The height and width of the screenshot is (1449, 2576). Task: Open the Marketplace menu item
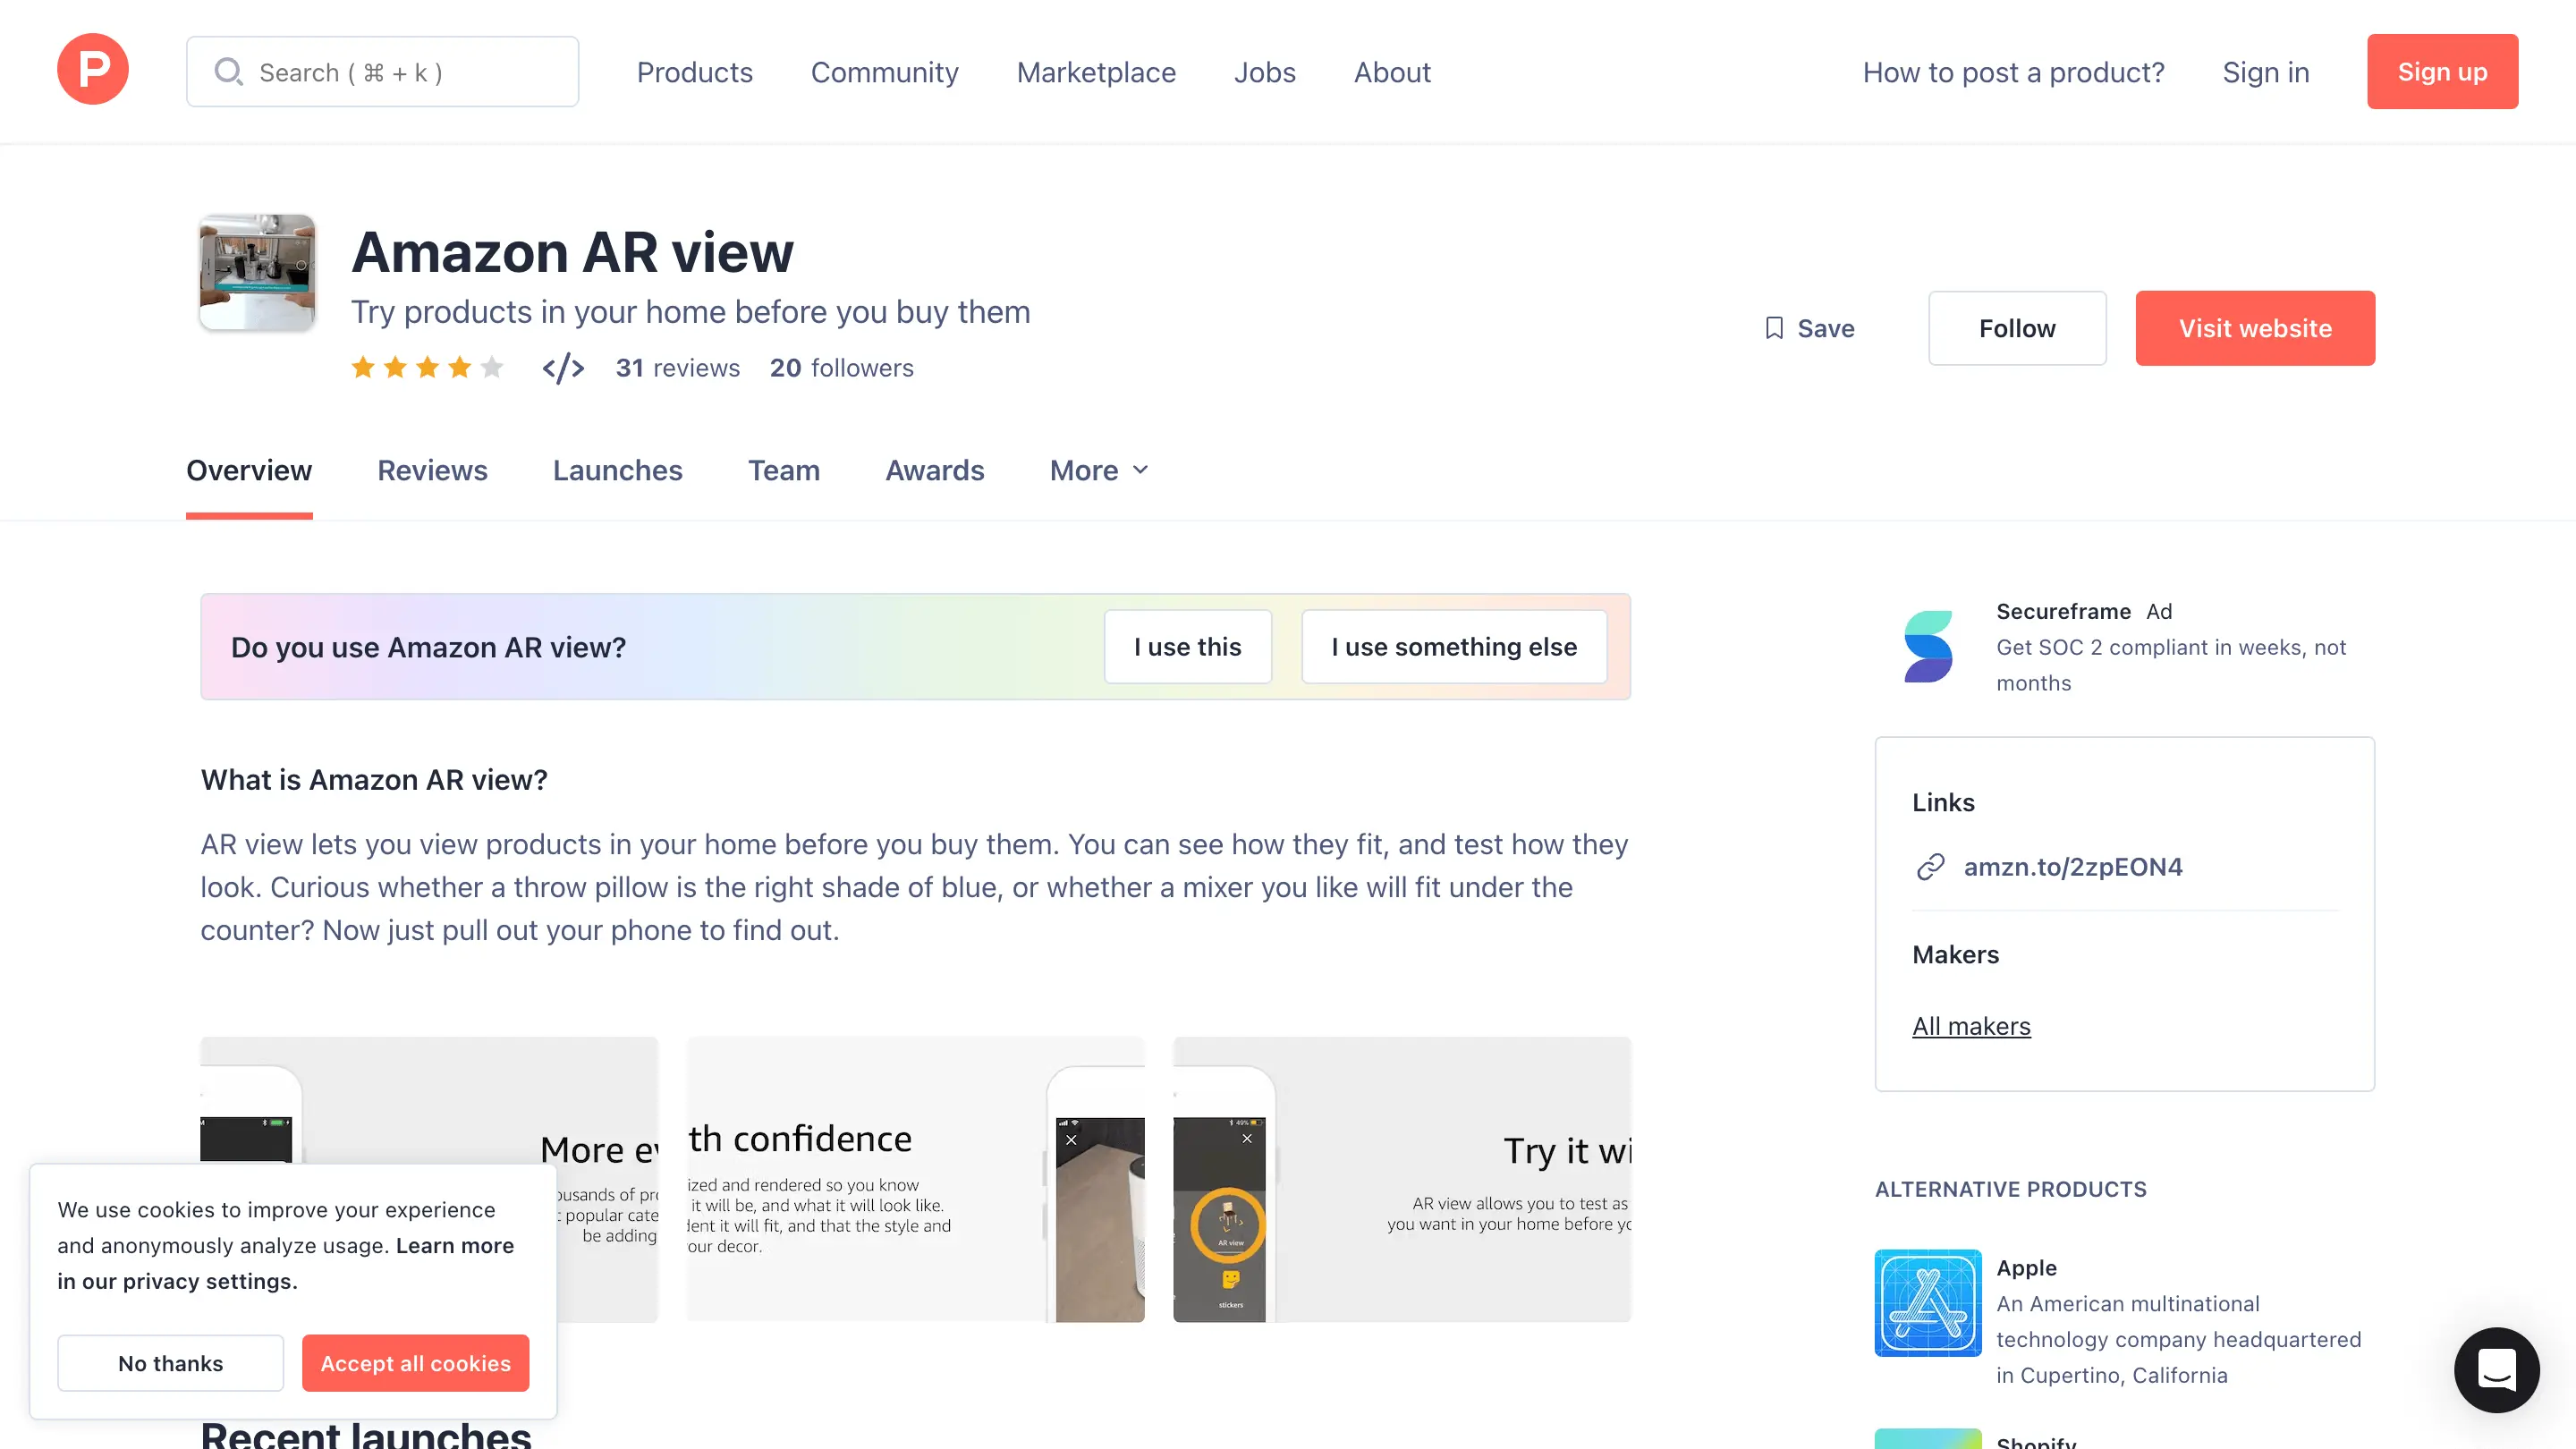1096,72
